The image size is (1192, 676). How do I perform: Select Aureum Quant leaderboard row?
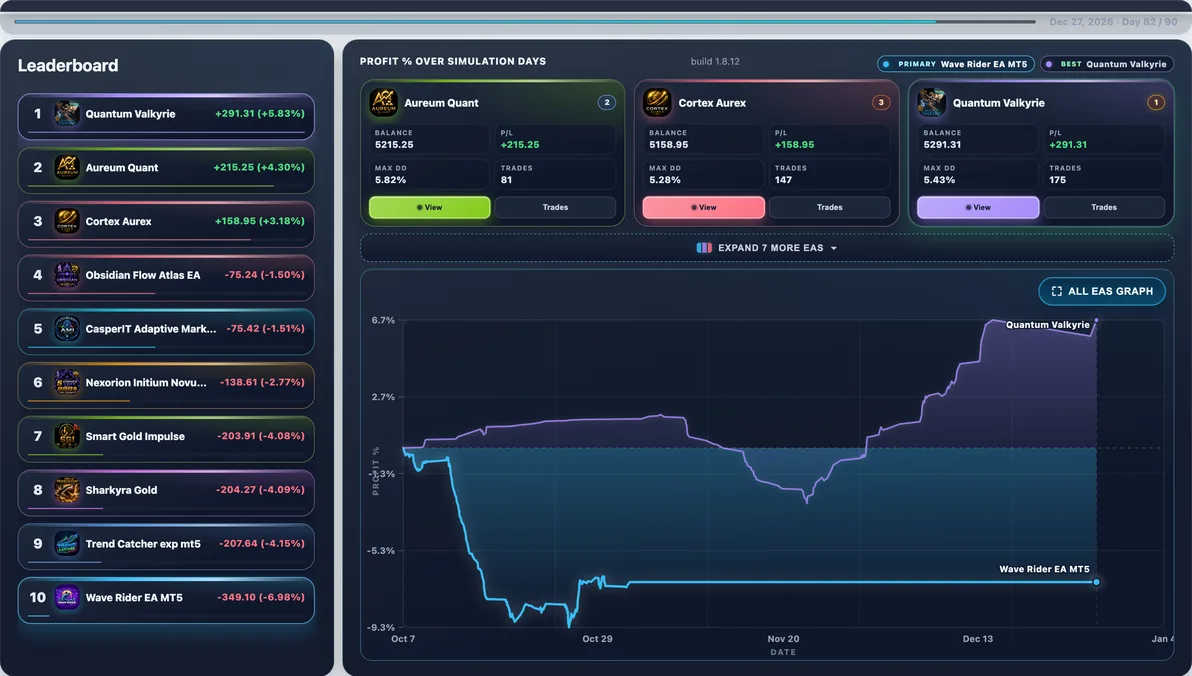166,170
